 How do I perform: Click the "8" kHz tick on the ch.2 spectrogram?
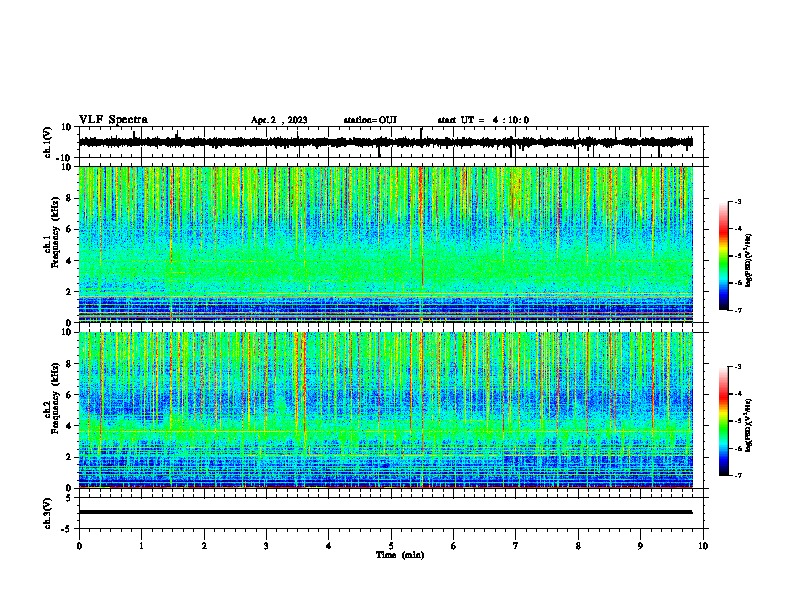tap(69, 364)
